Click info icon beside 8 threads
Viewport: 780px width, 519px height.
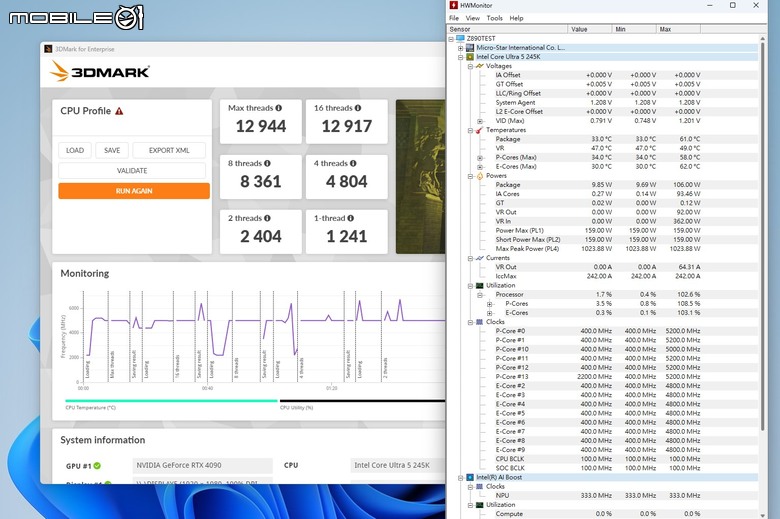pyautogui.click(x=267, y=163)
